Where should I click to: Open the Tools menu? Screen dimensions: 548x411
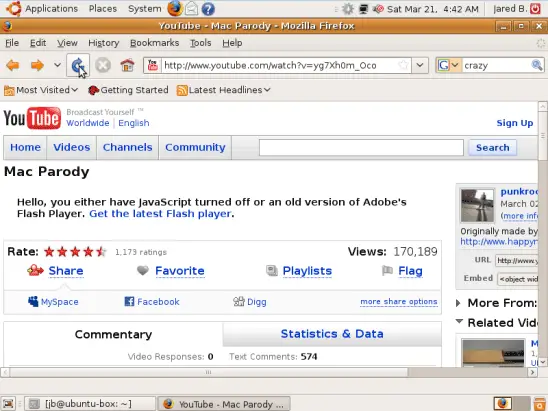click(x=201, y=43)
